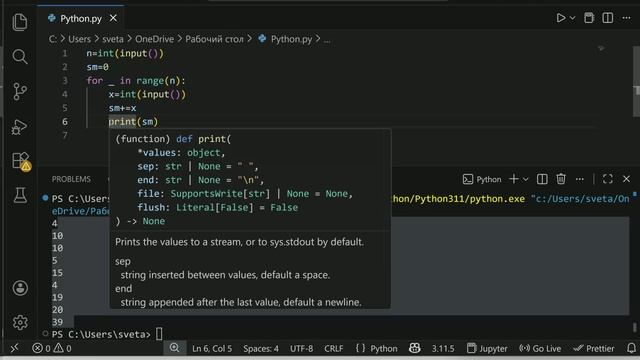
Task: Click sm=0 on line 2
Action: click(98, 67)
